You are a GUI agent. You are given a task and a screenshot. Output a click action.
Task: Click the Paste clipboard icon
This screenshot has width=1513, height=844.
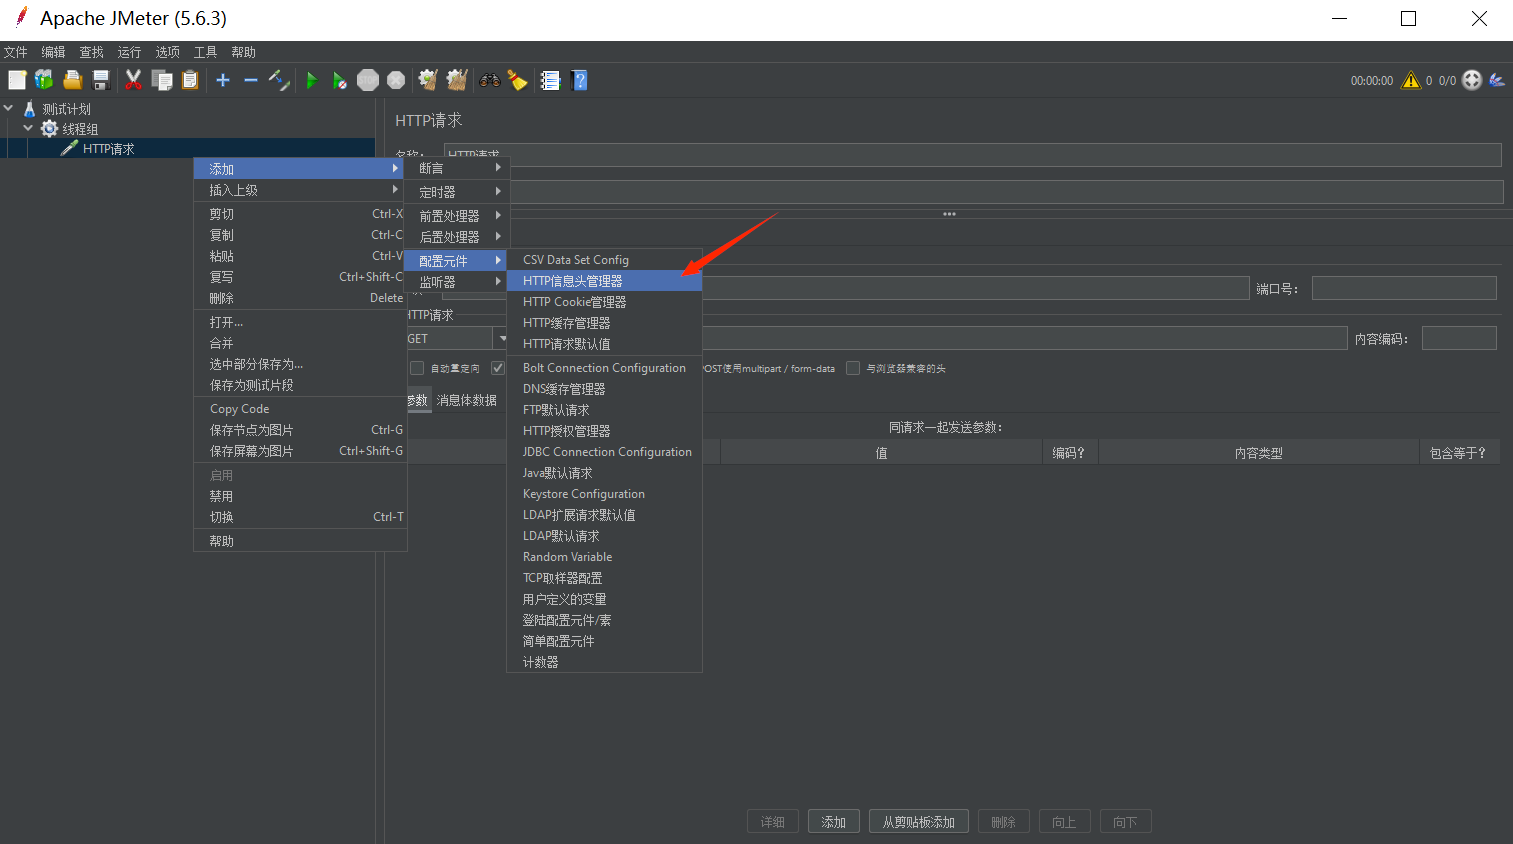pyautogui.click(x=190, y=80)
